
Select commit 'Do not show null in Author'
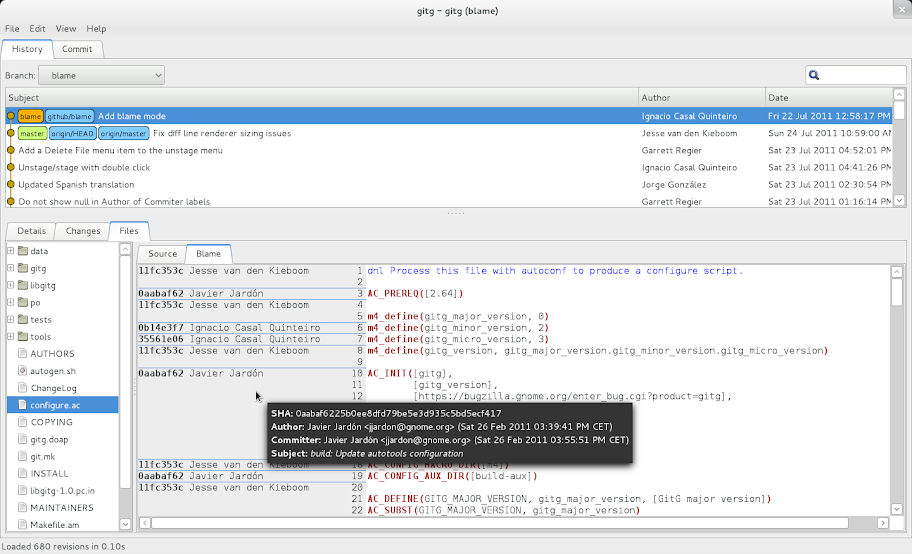(448, 201)
